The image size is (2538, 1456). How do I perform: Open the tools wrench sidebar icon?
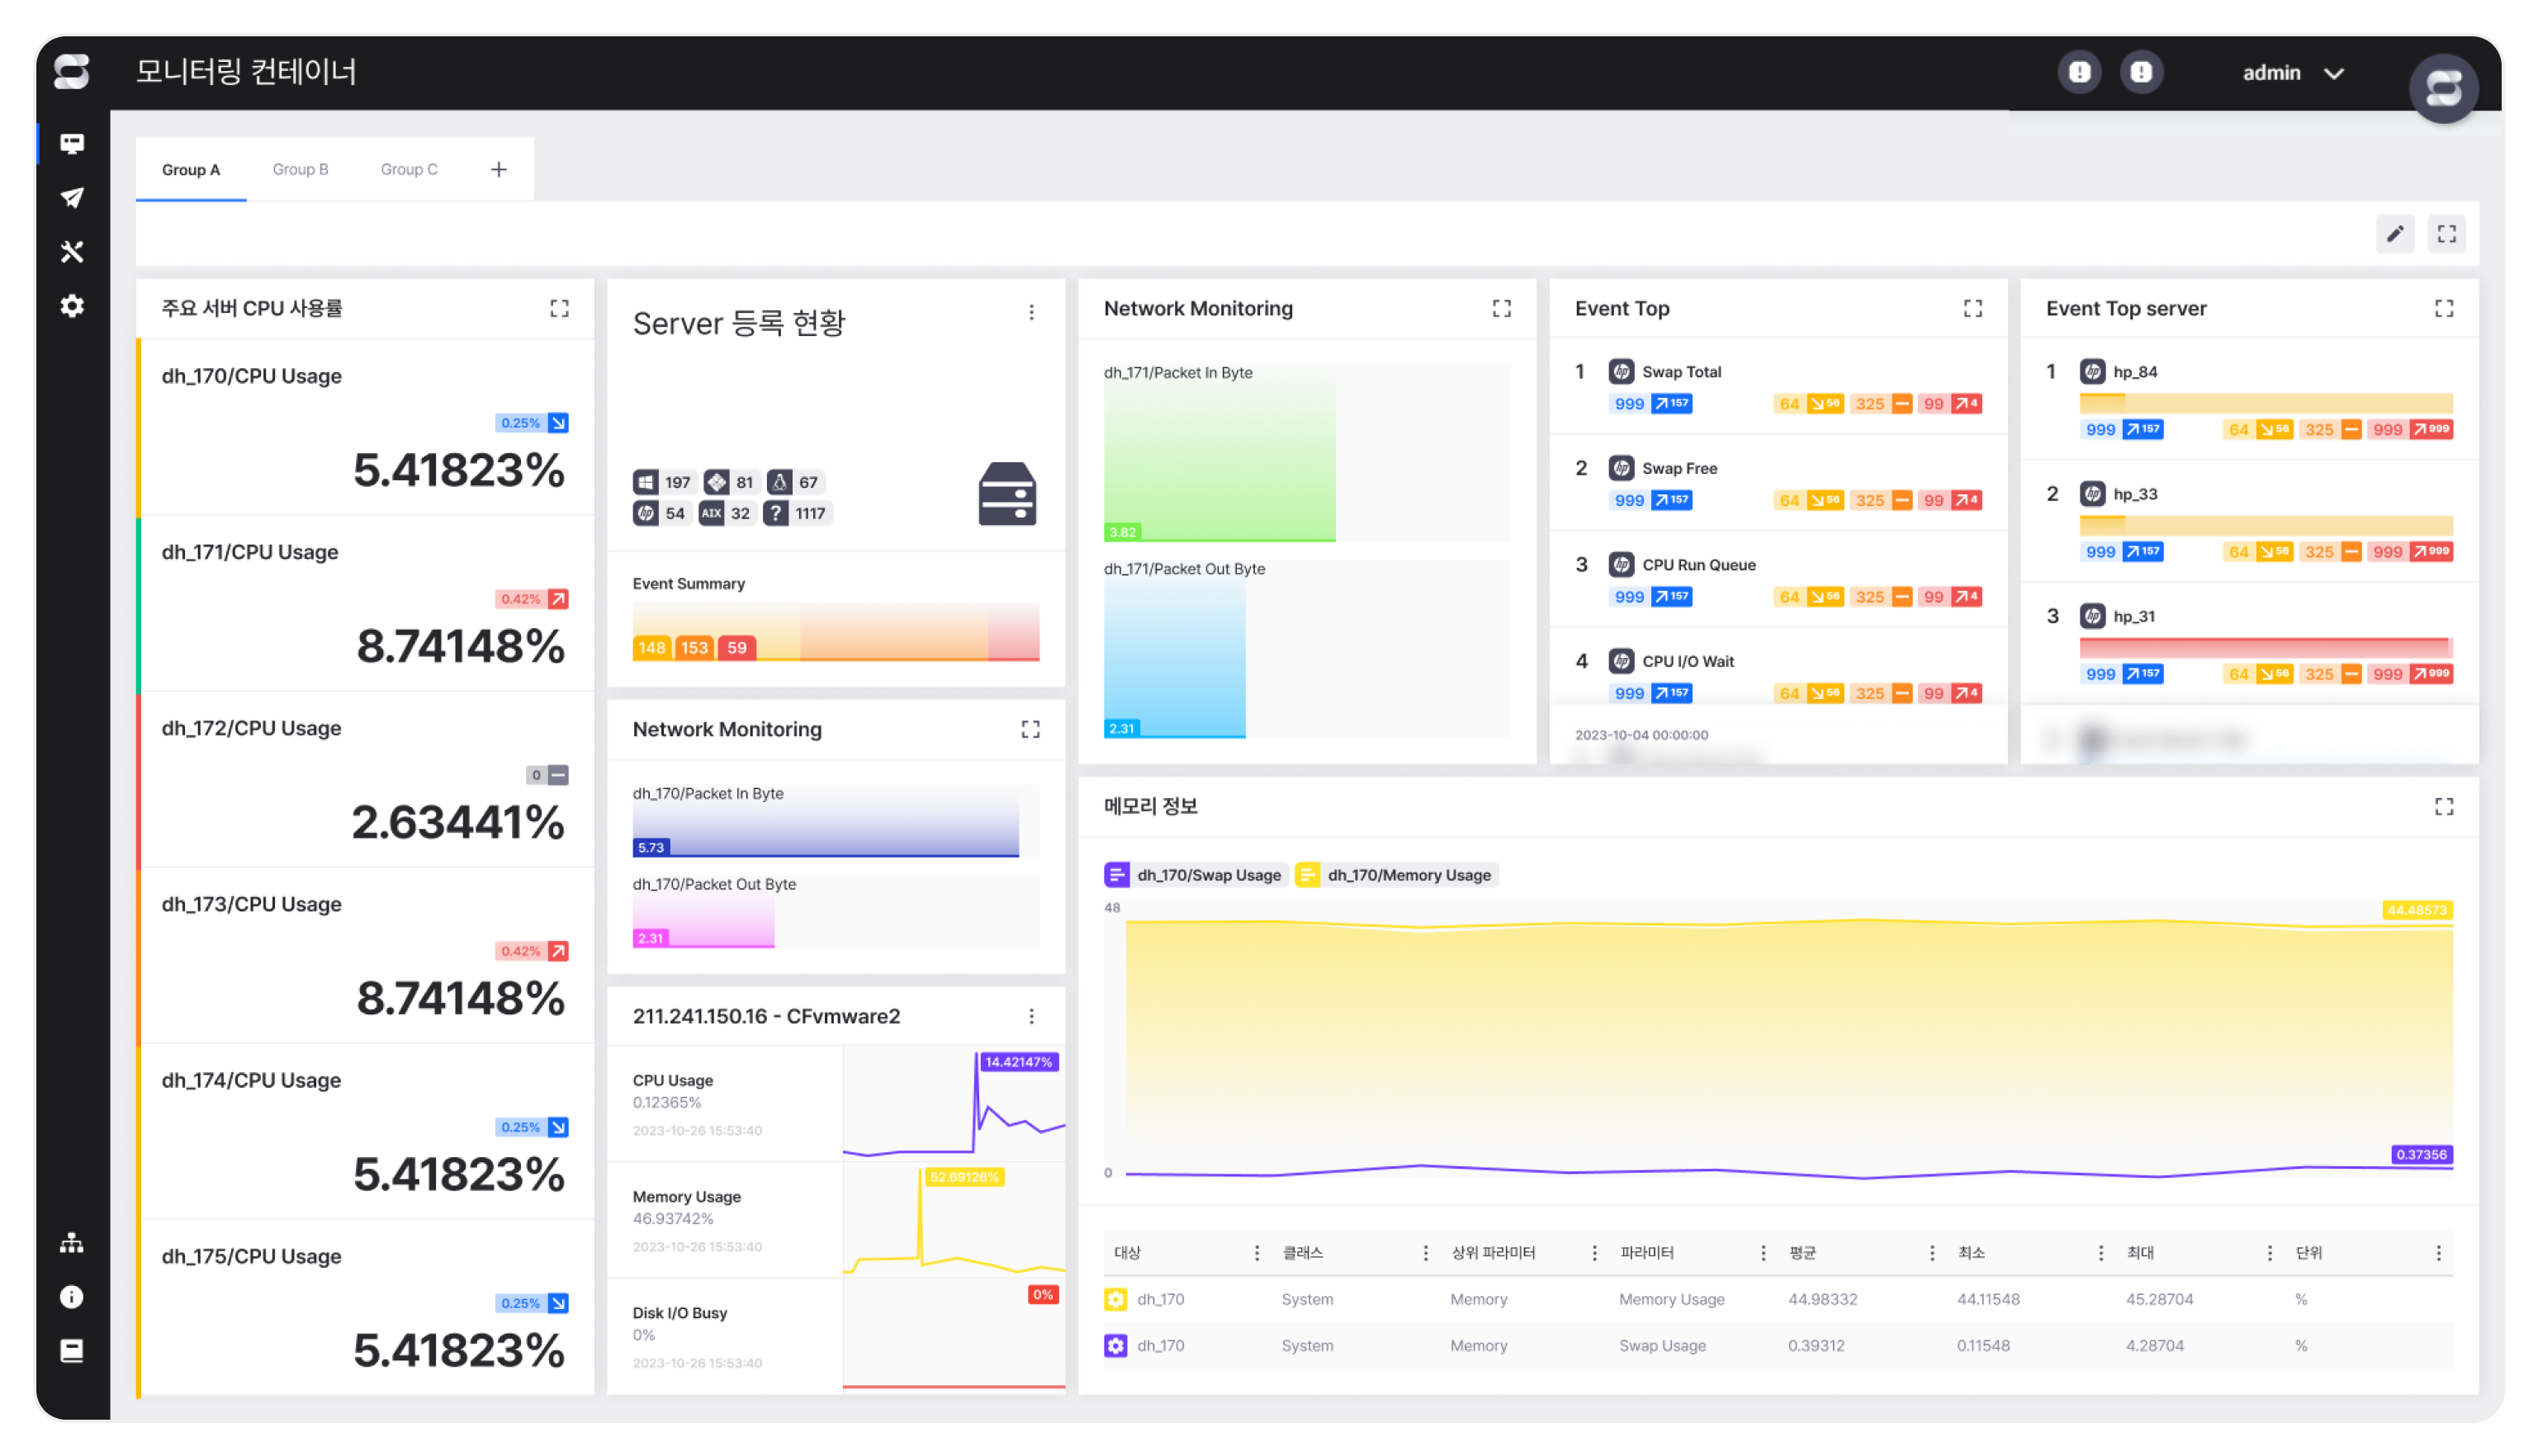pos(72,252)
